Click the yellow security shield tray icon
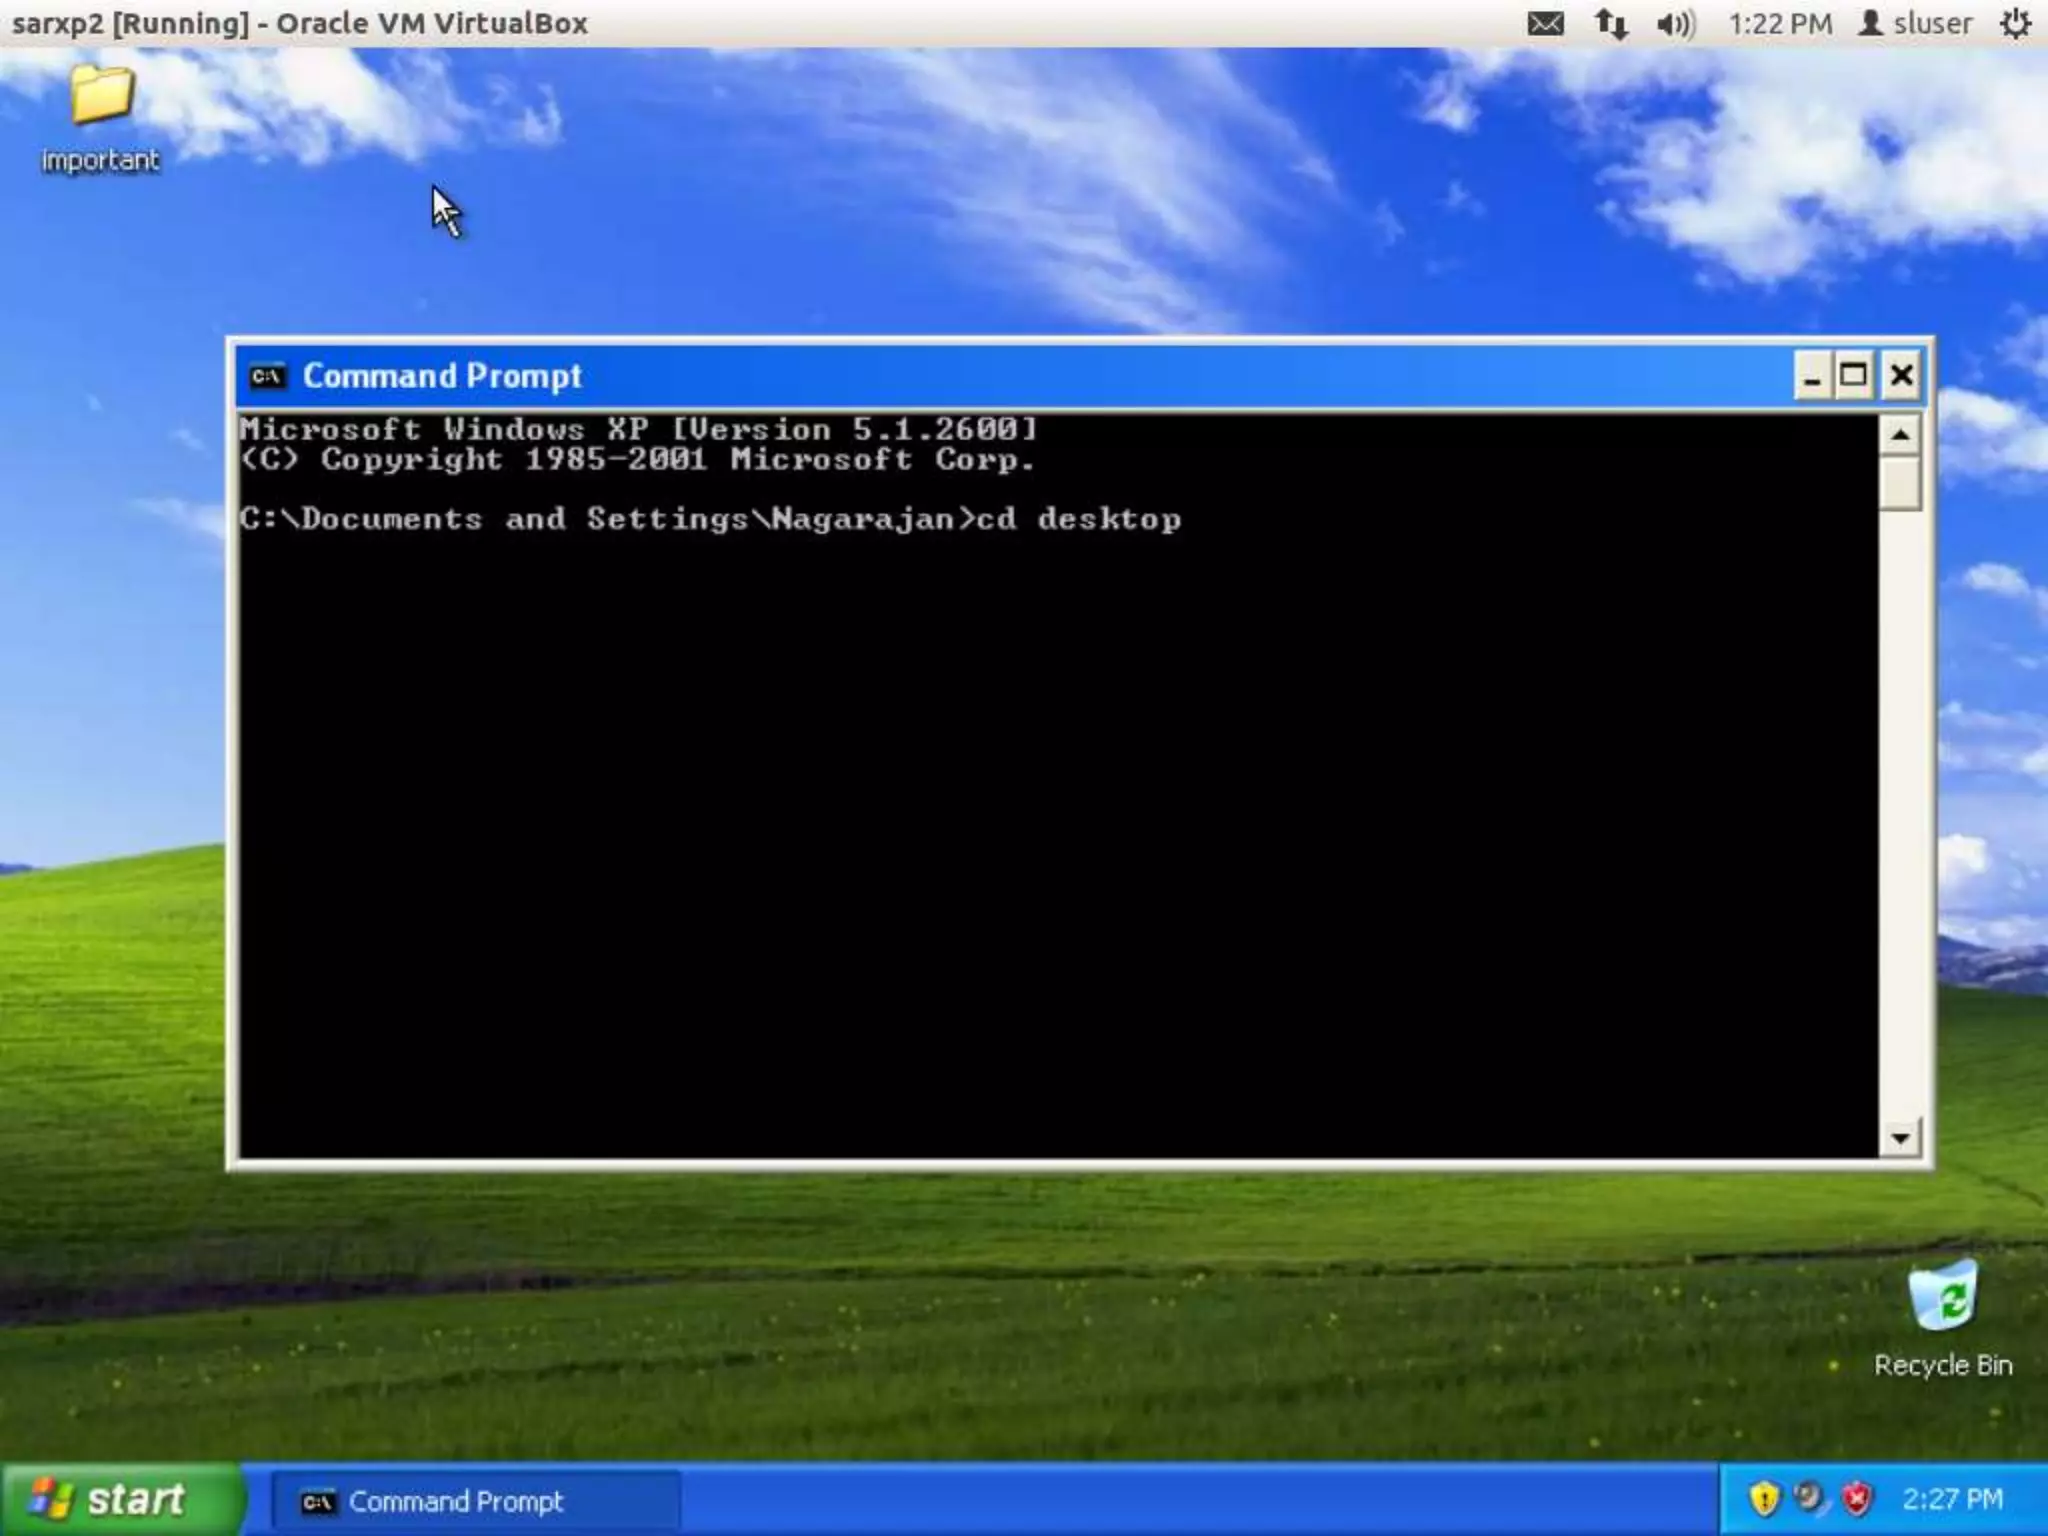Viewport: 2048px width, 1536px height. [x=1764, y=1499]
